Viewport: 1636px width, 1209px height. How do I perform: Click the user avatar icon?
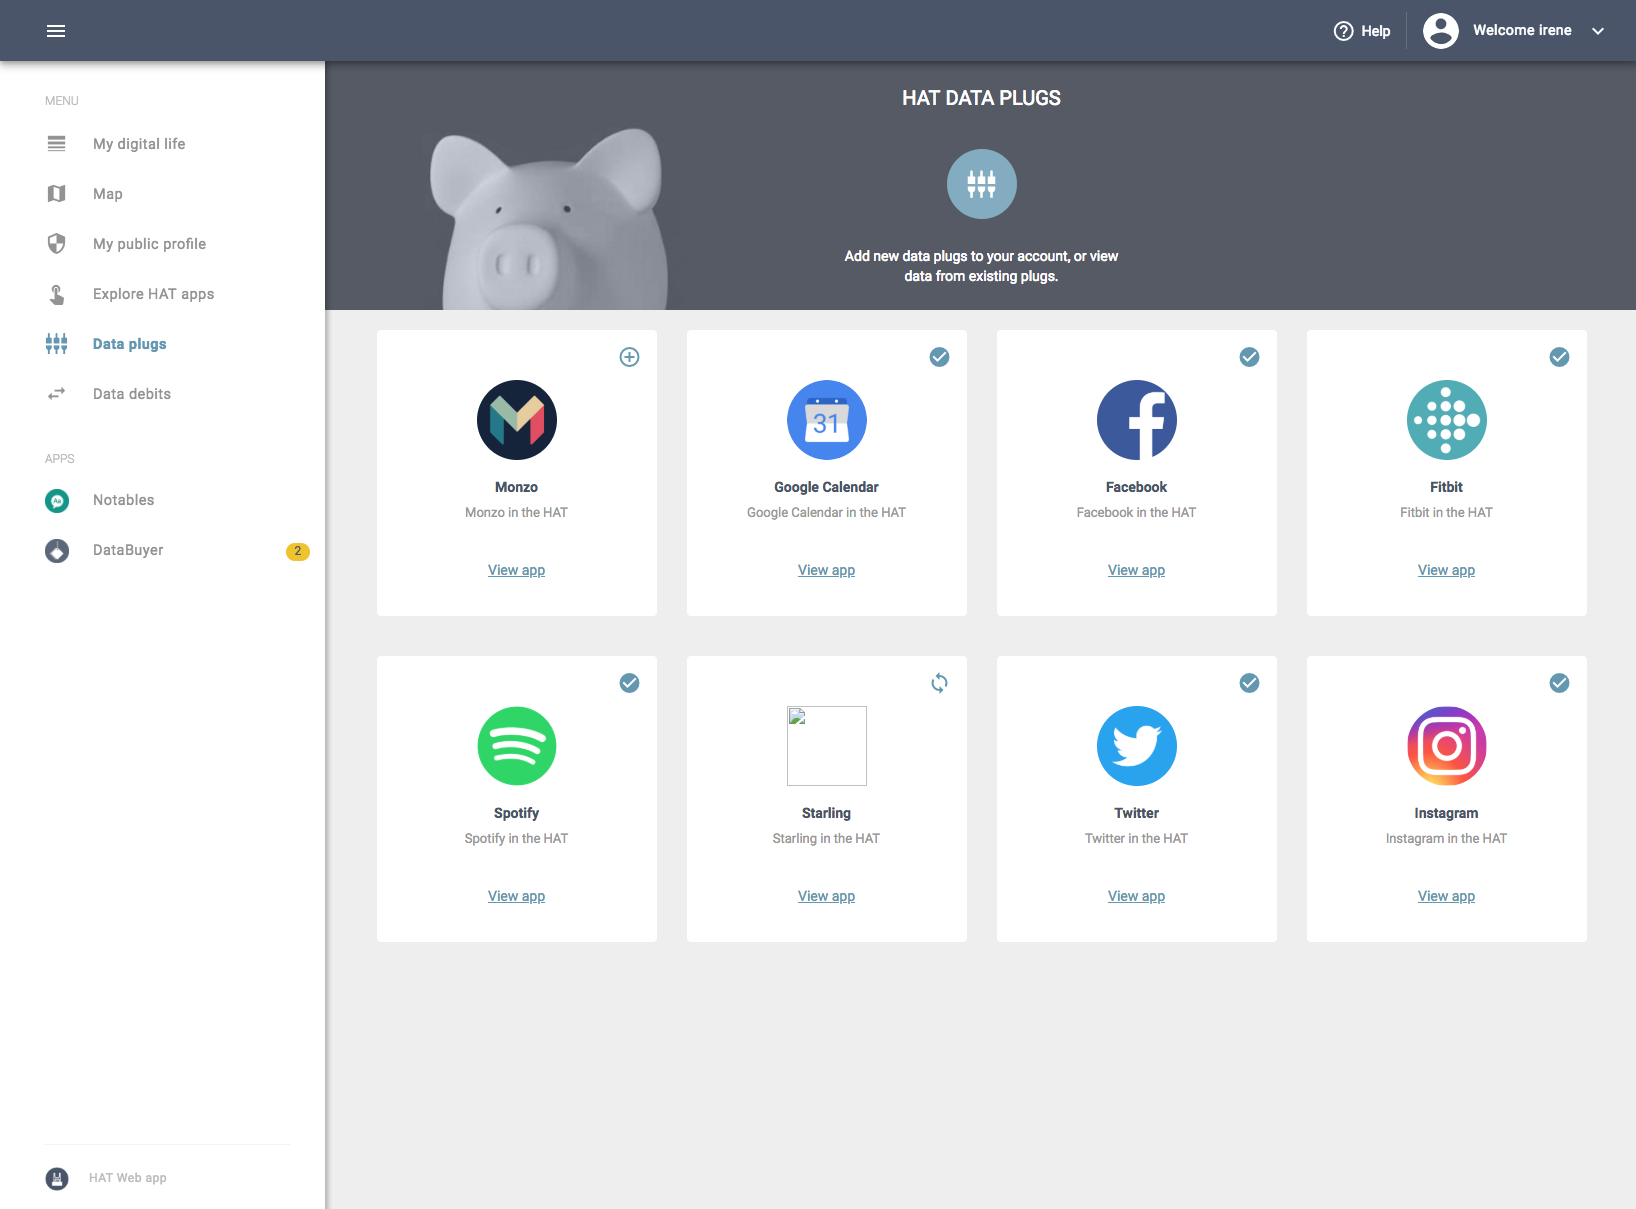[1441, 31]
